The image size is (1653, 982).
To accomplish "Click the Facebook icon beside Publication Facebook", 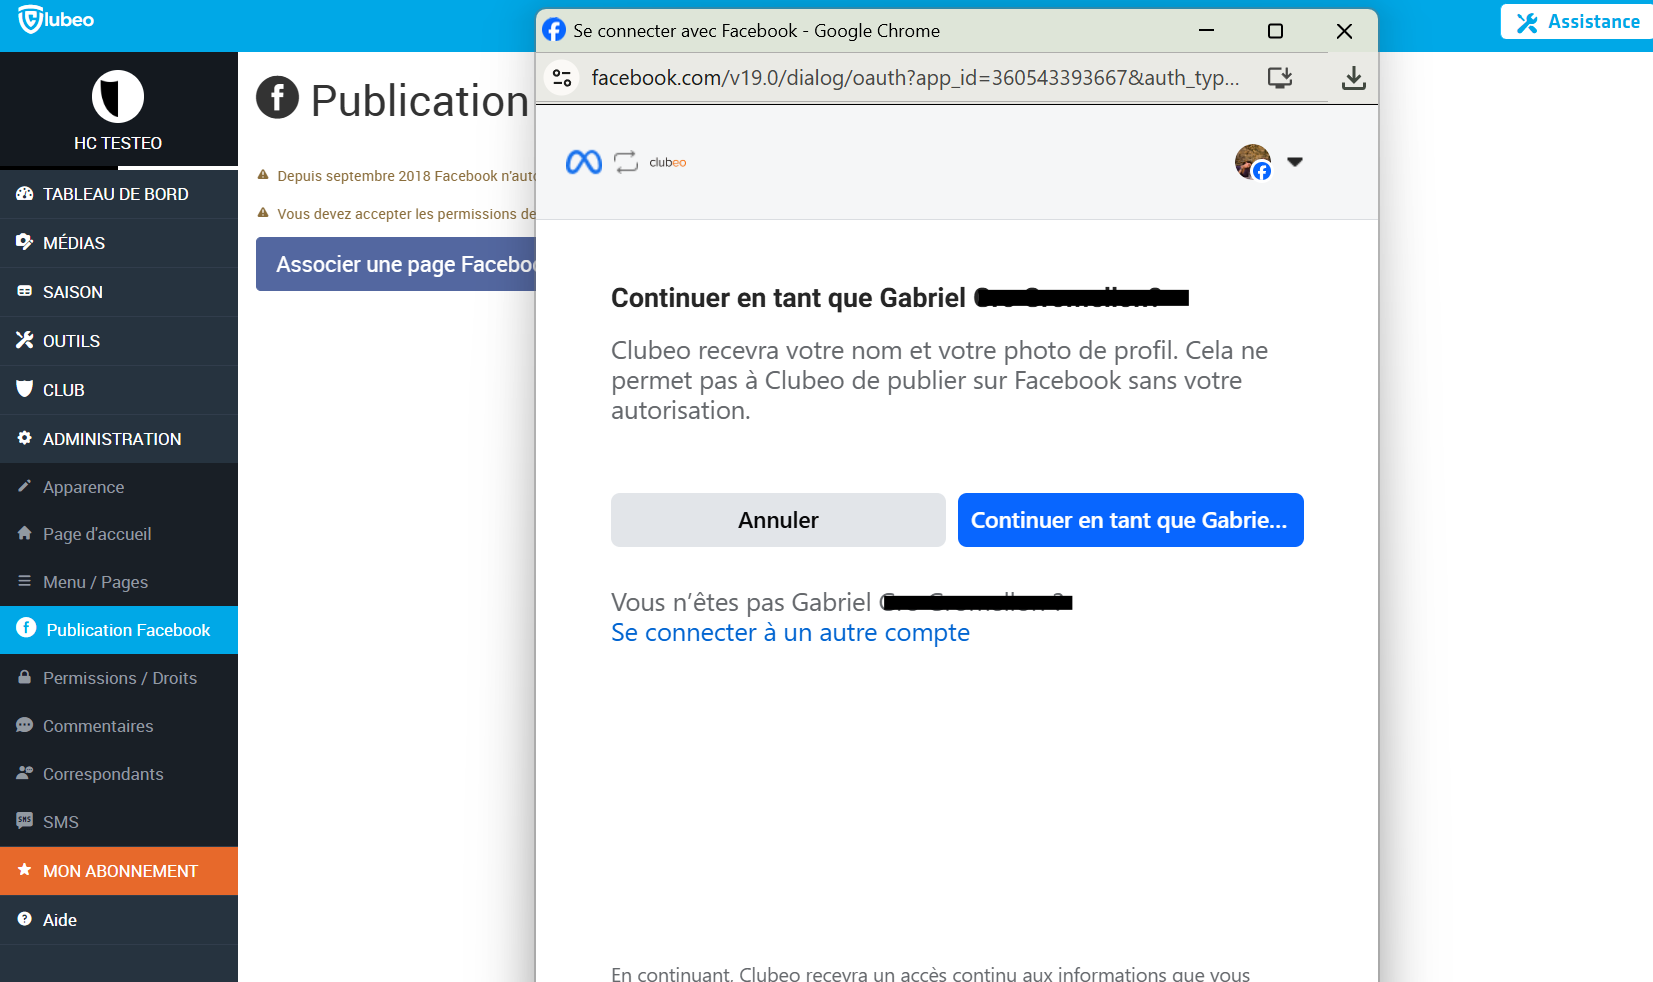I will click(x=26, y=628).
